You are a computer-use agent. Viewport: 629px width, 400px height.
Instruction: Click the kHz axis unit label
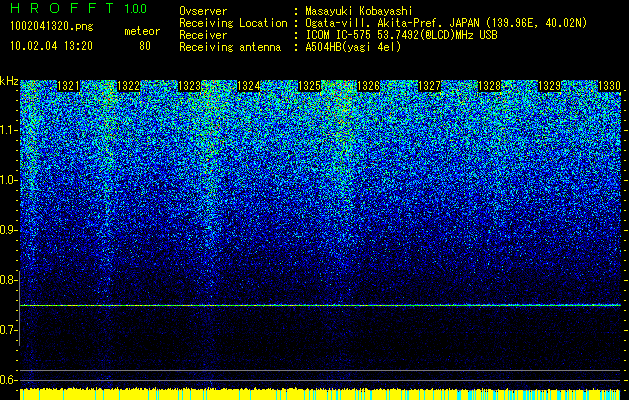point(9,81)
